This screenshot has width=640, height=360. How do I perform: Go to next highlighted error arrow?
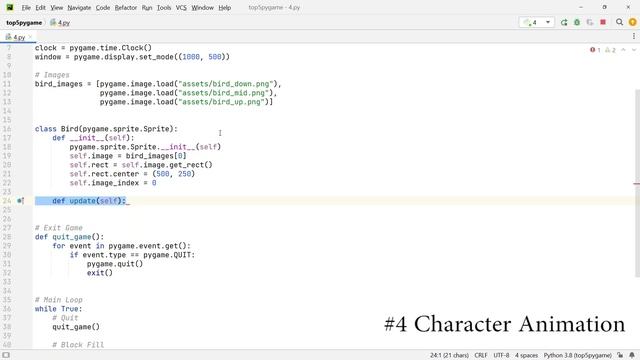click(634, 50)
